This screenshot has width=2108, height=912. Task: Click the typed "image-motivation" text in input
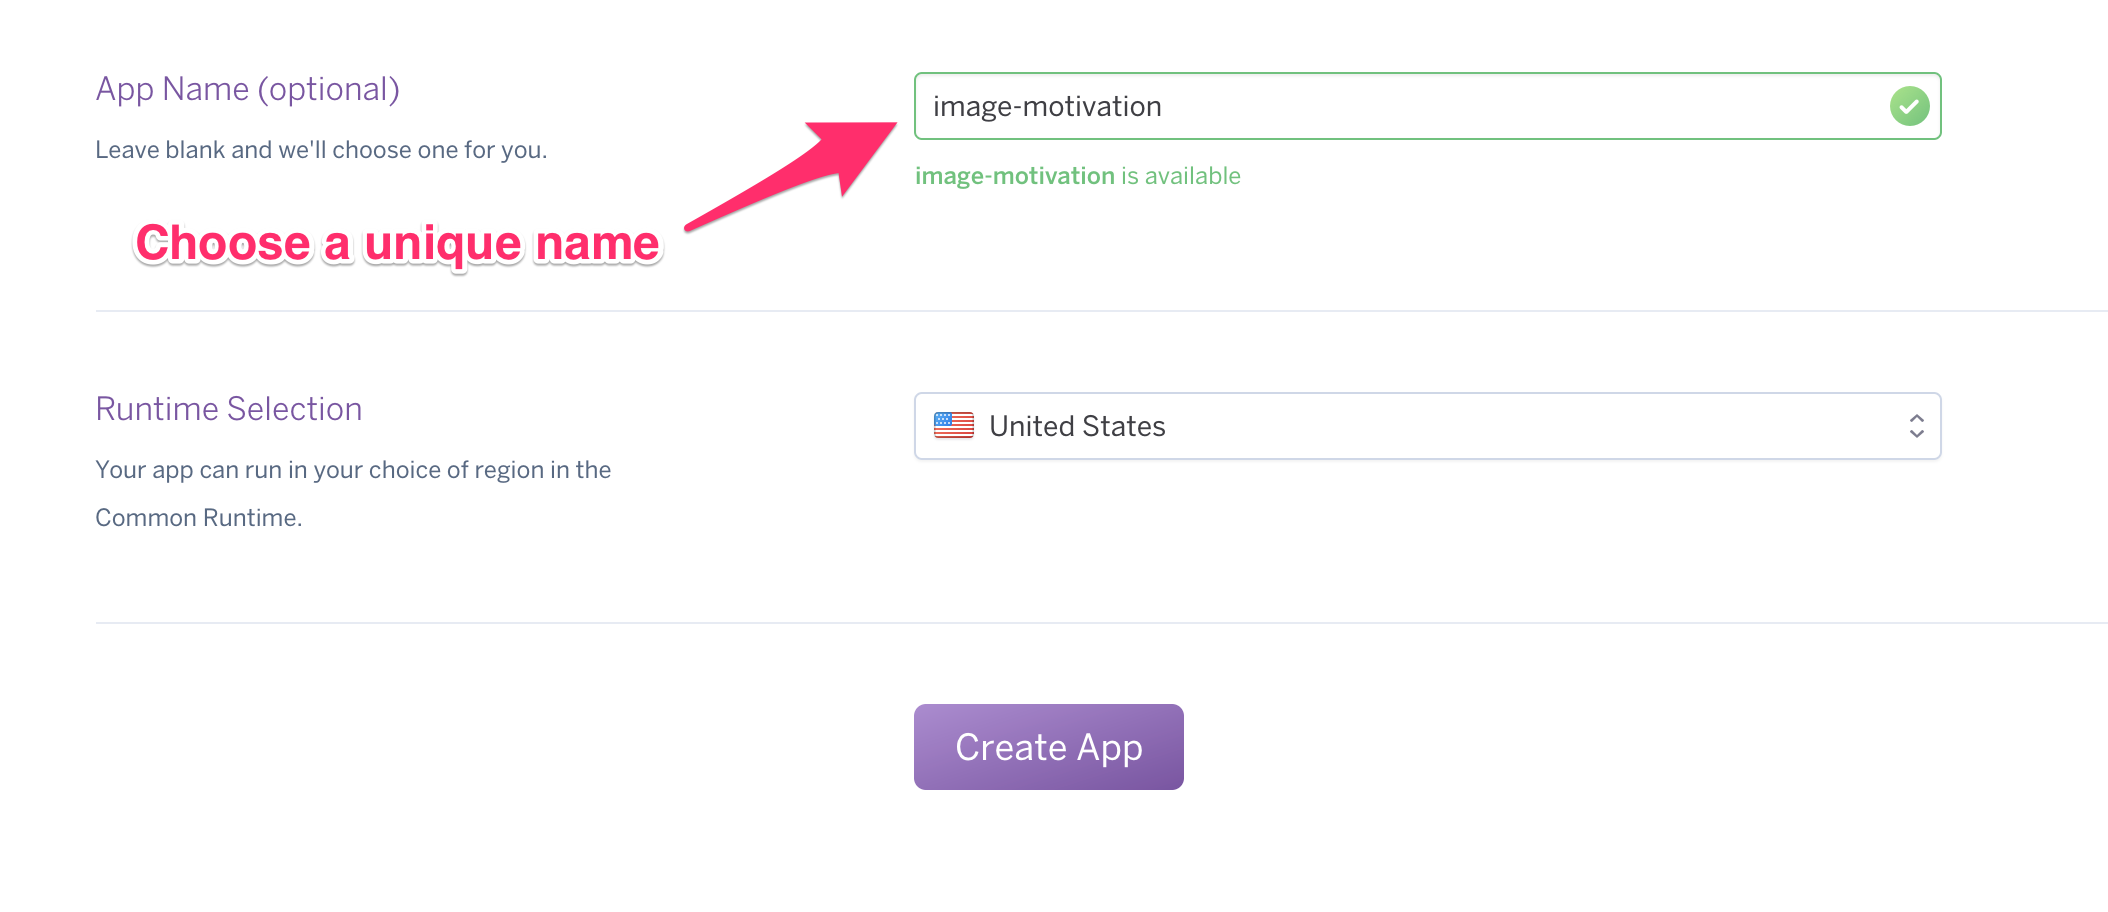pyautogui.click(x=1046, y=107)
